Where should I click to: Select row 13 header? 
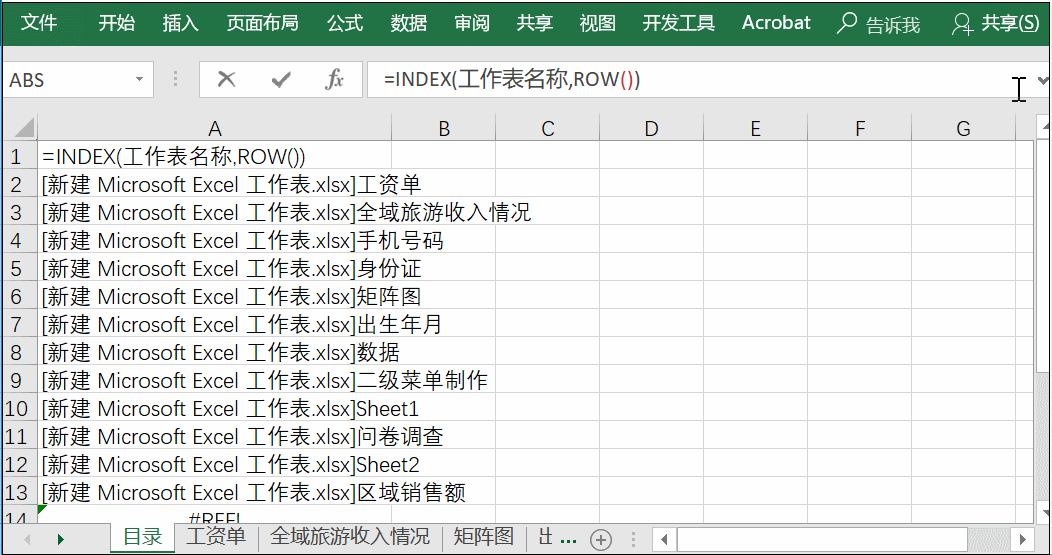click(19, 493)
